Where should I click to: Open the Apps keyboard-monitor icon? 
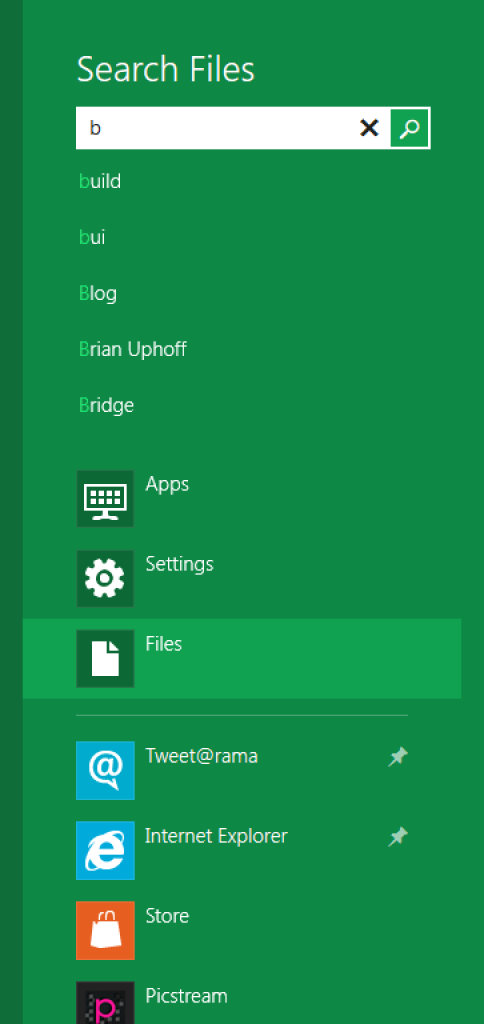coord(105,498)
